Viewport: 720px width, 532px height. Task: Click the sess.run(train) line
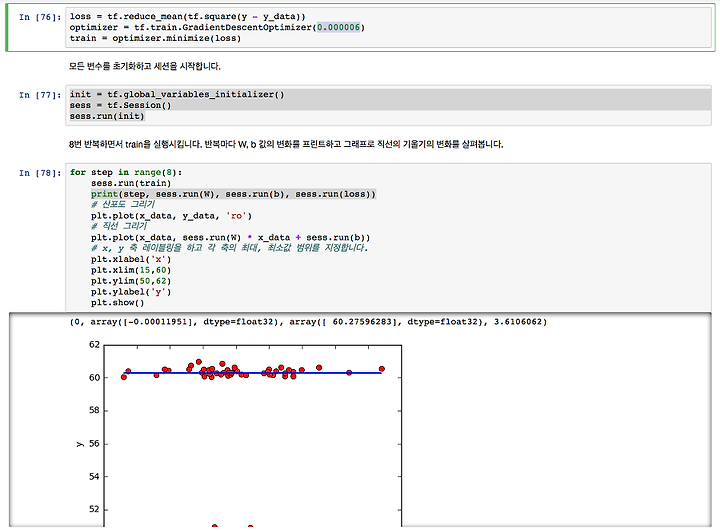coord(131,183)
